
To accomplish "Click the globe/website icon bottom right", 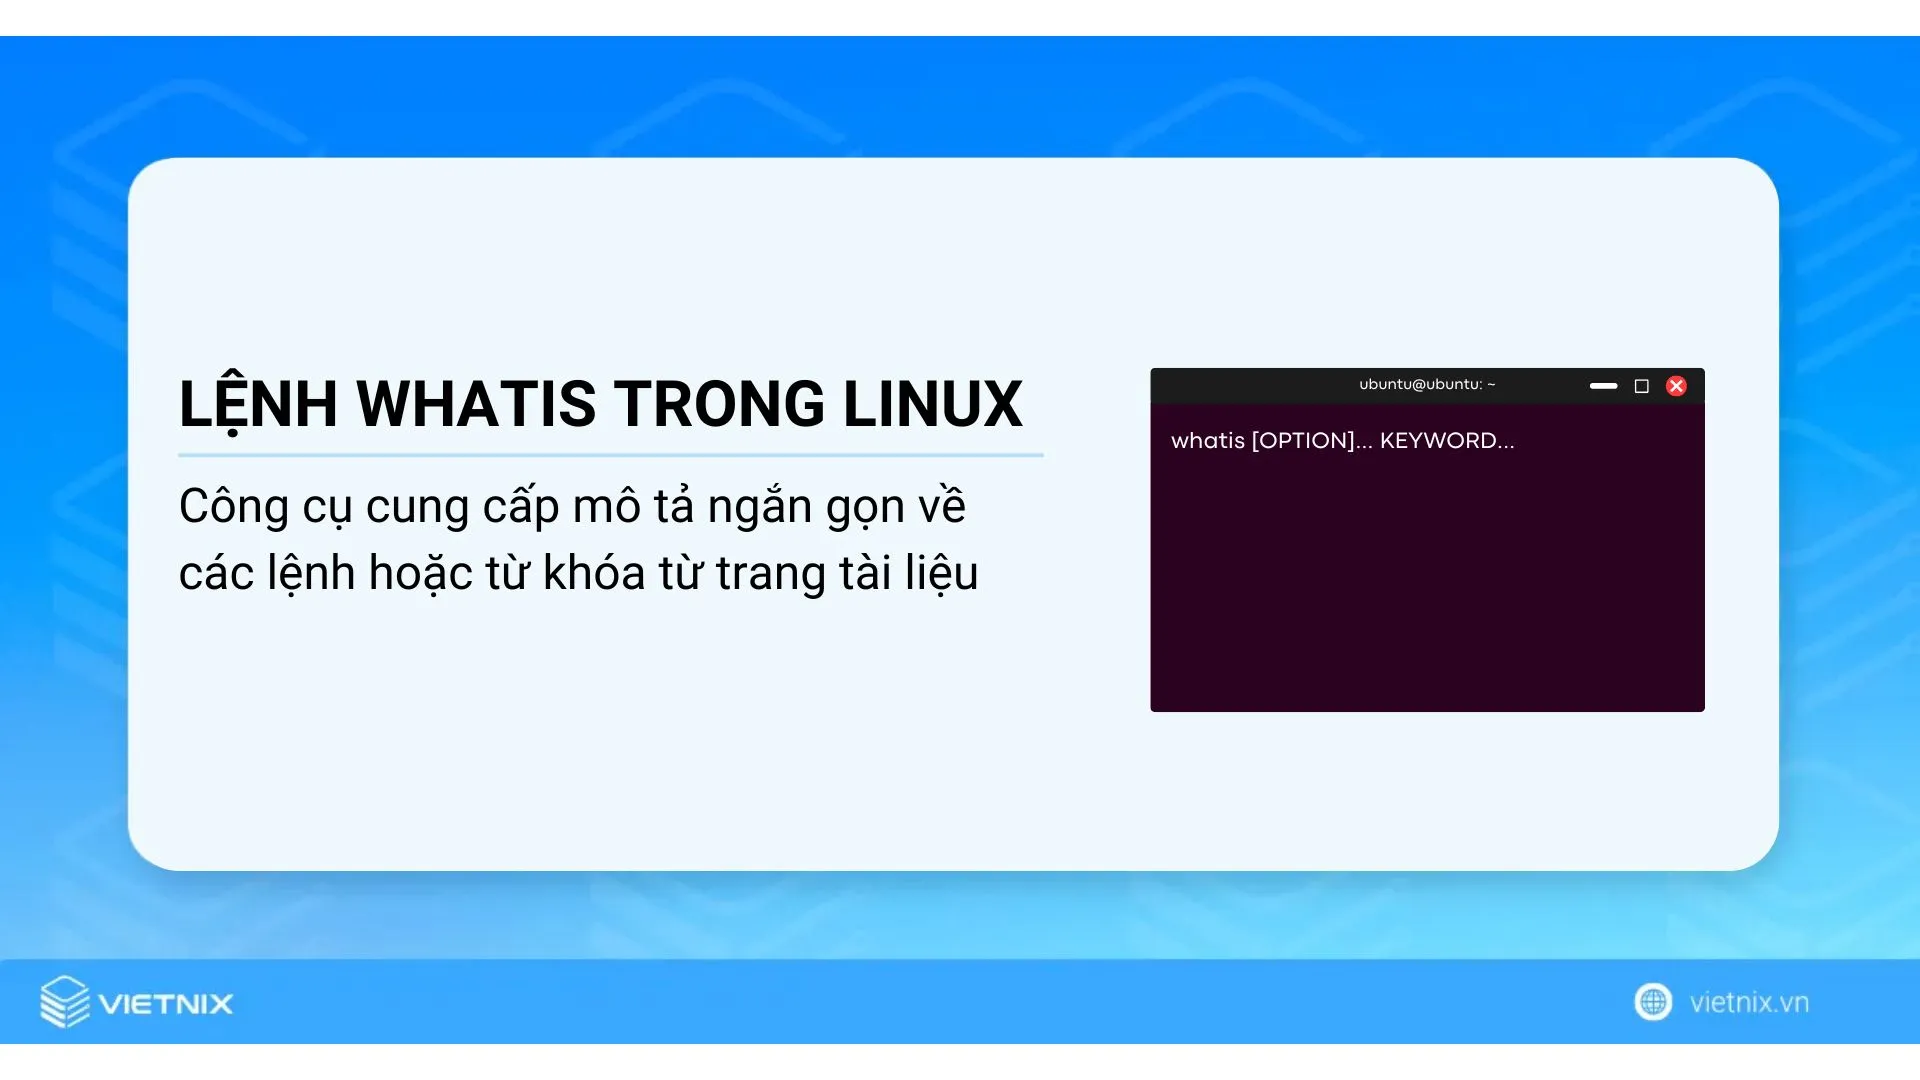I will 1652,1000.
